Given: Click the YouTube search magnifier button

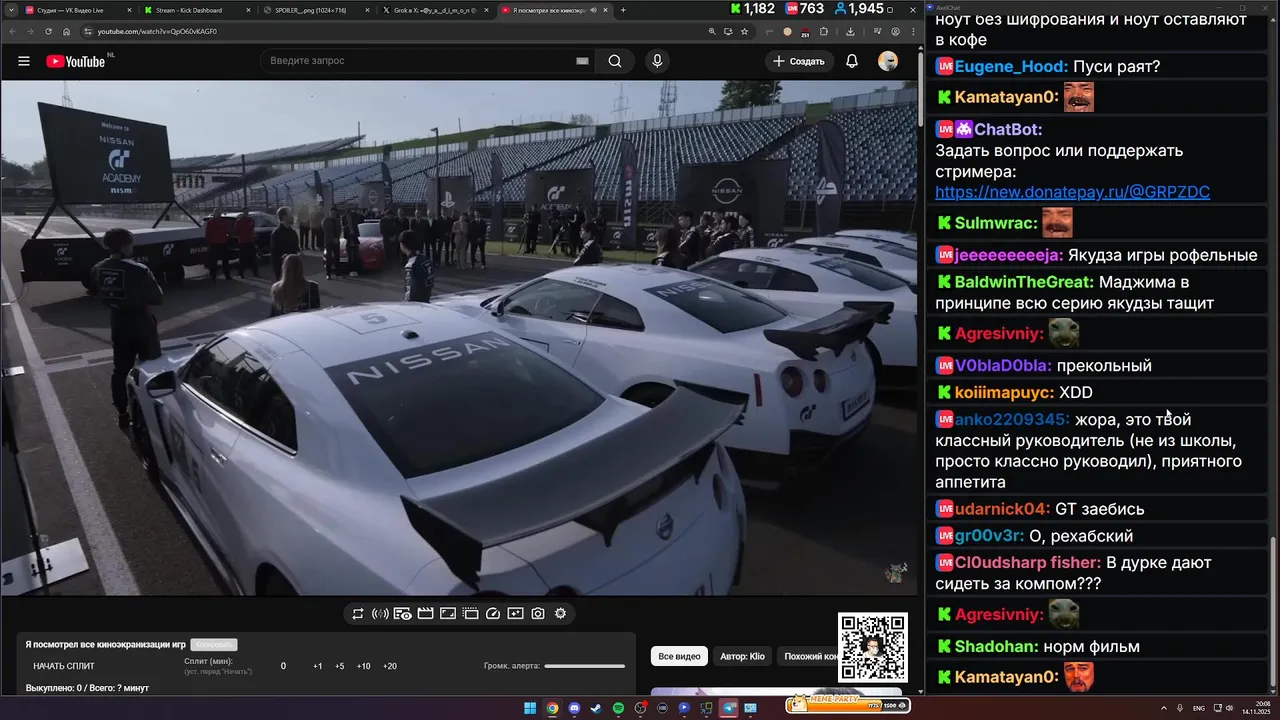Looking at the screenshot, I should (615, 61).
